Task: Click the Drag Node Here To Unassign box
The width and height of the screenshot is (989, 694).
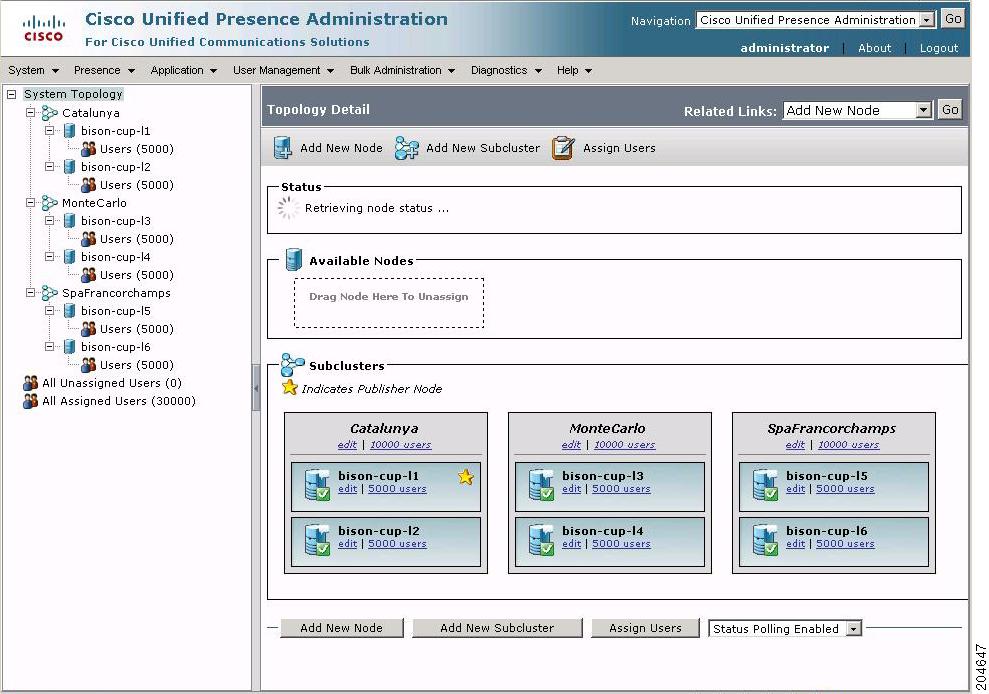Action: click(x=389, y=303)
